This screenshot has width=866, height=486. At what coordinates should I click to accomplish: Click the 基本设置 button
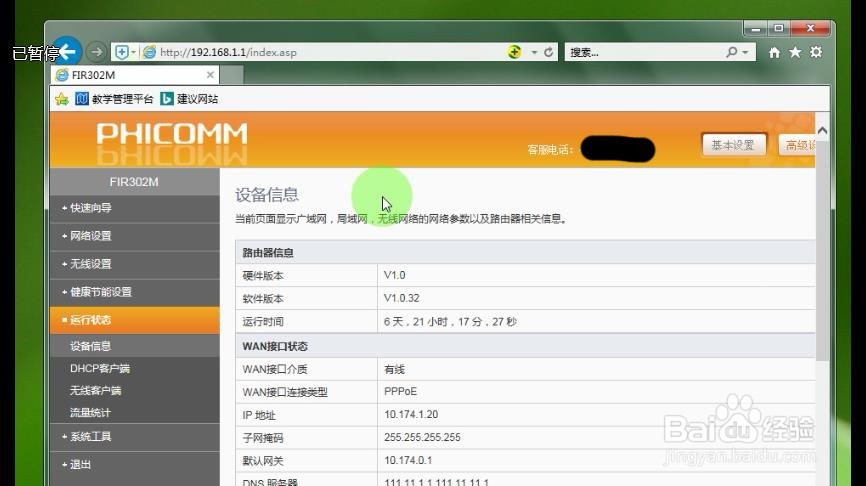pyautogui.click(x=733, y=145)
